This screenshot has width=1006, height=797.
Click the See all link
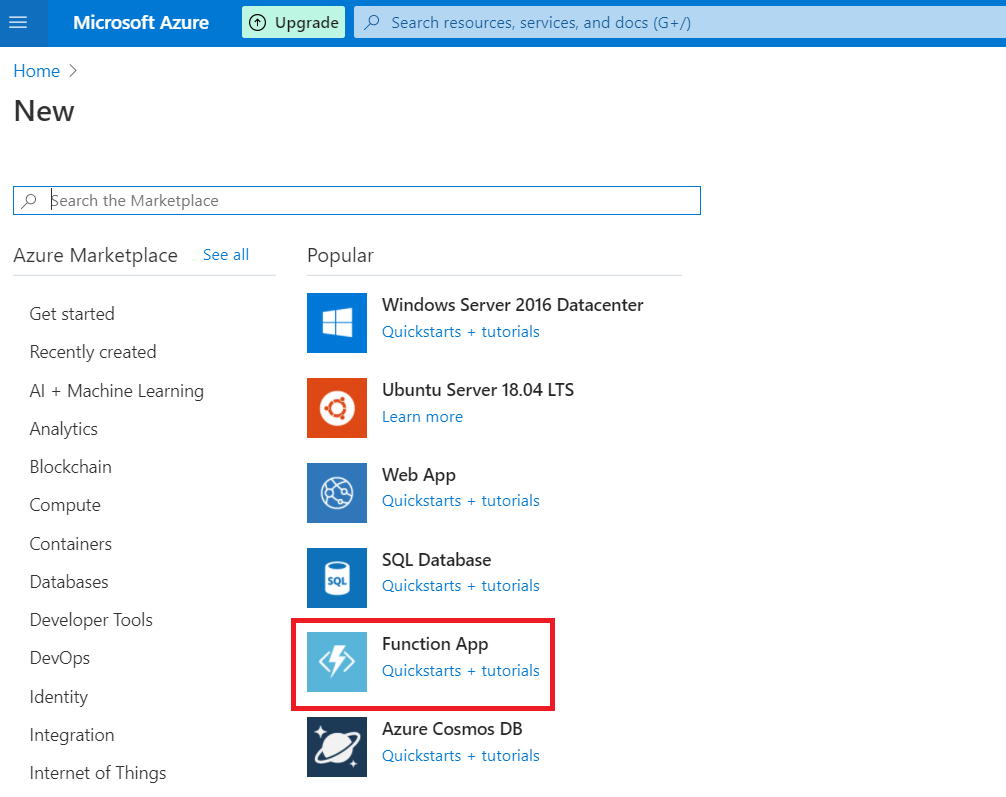(224, 254)
